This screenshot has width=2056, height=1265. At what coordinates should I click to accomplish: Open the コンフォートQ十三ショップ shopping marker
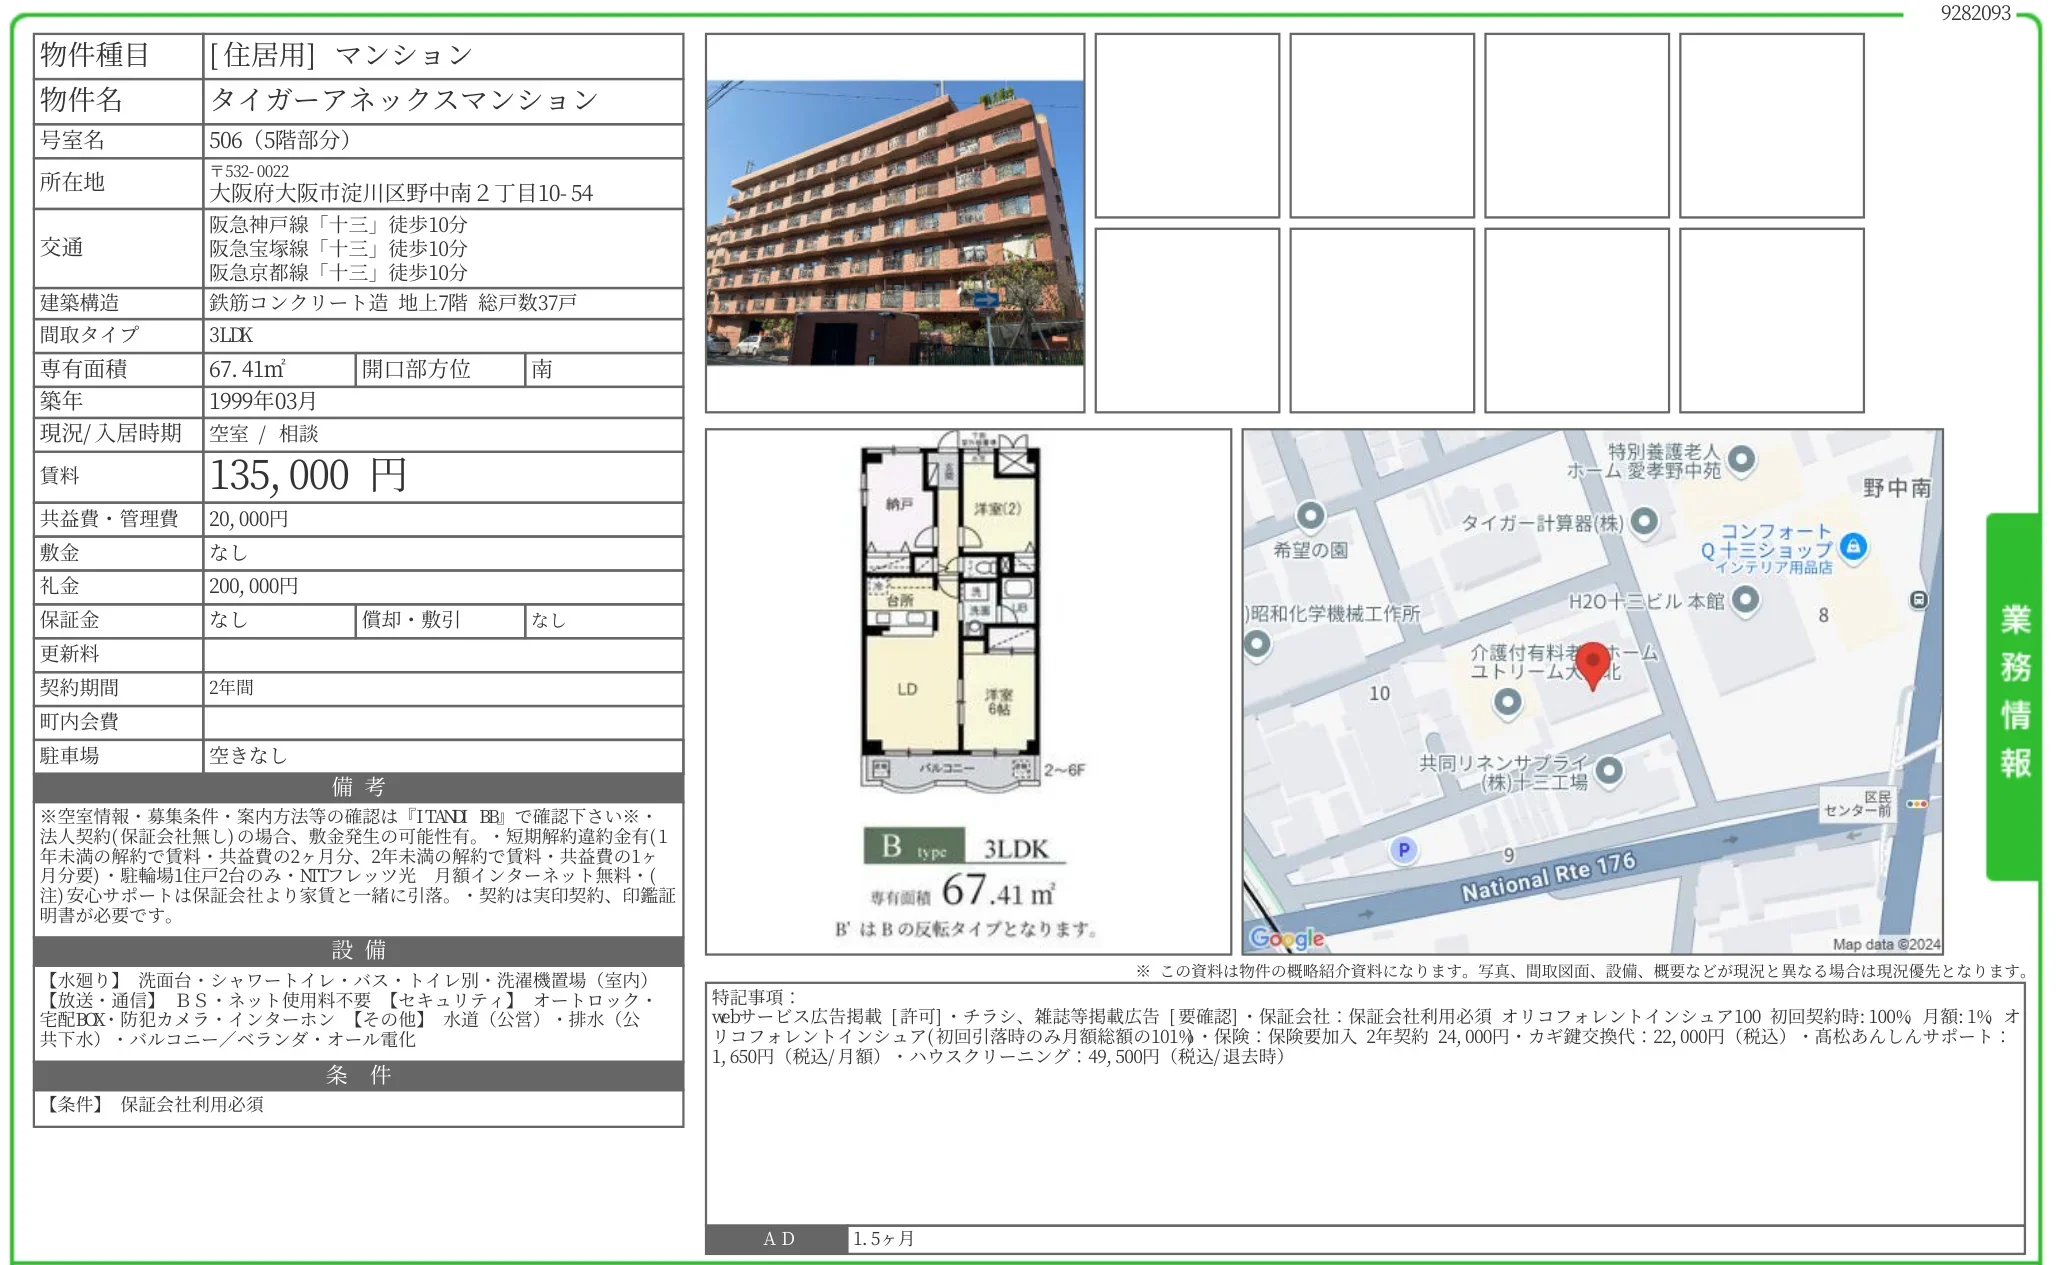pos(1853,546)
